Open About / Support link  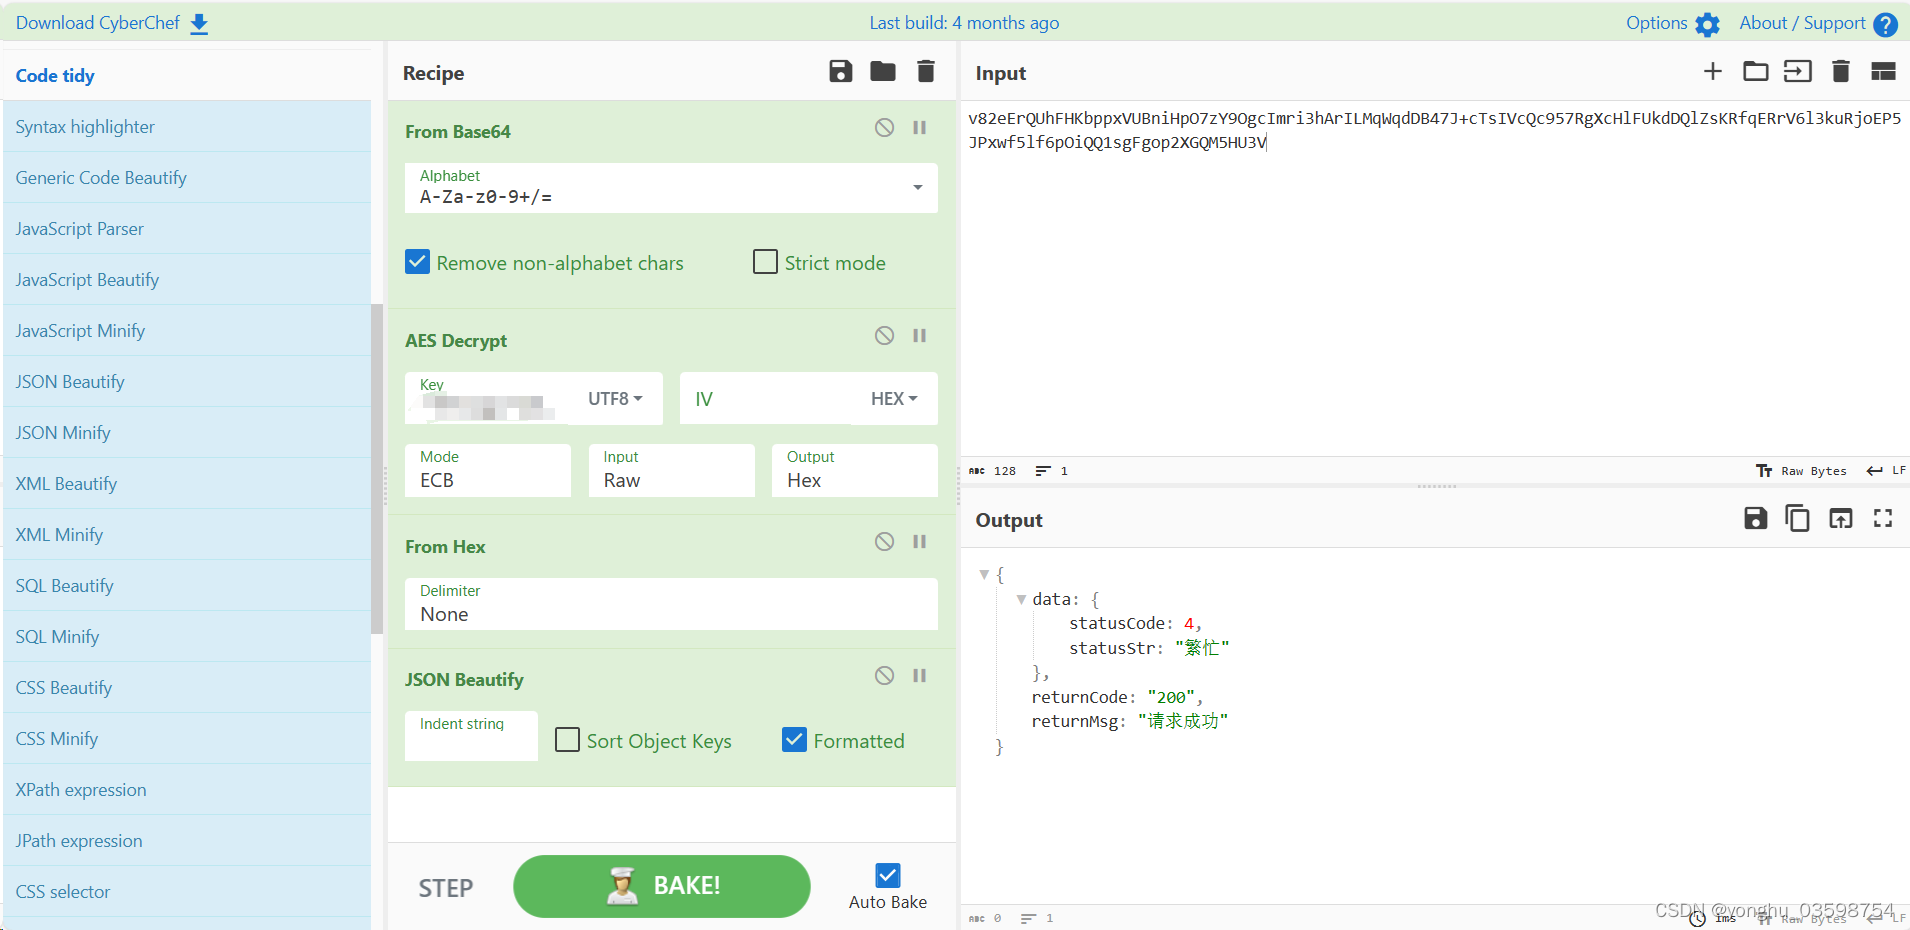coord(1803,23)
